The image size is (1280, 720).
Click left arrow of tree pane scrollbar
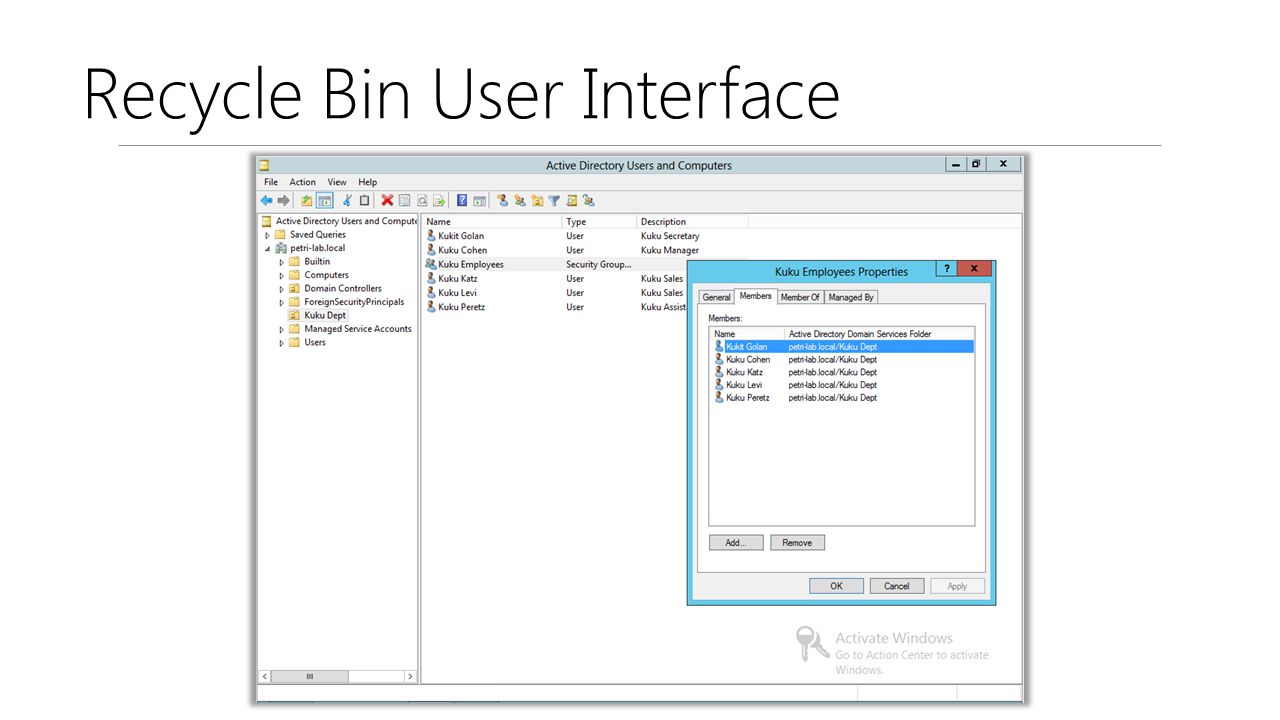(266, 676)
